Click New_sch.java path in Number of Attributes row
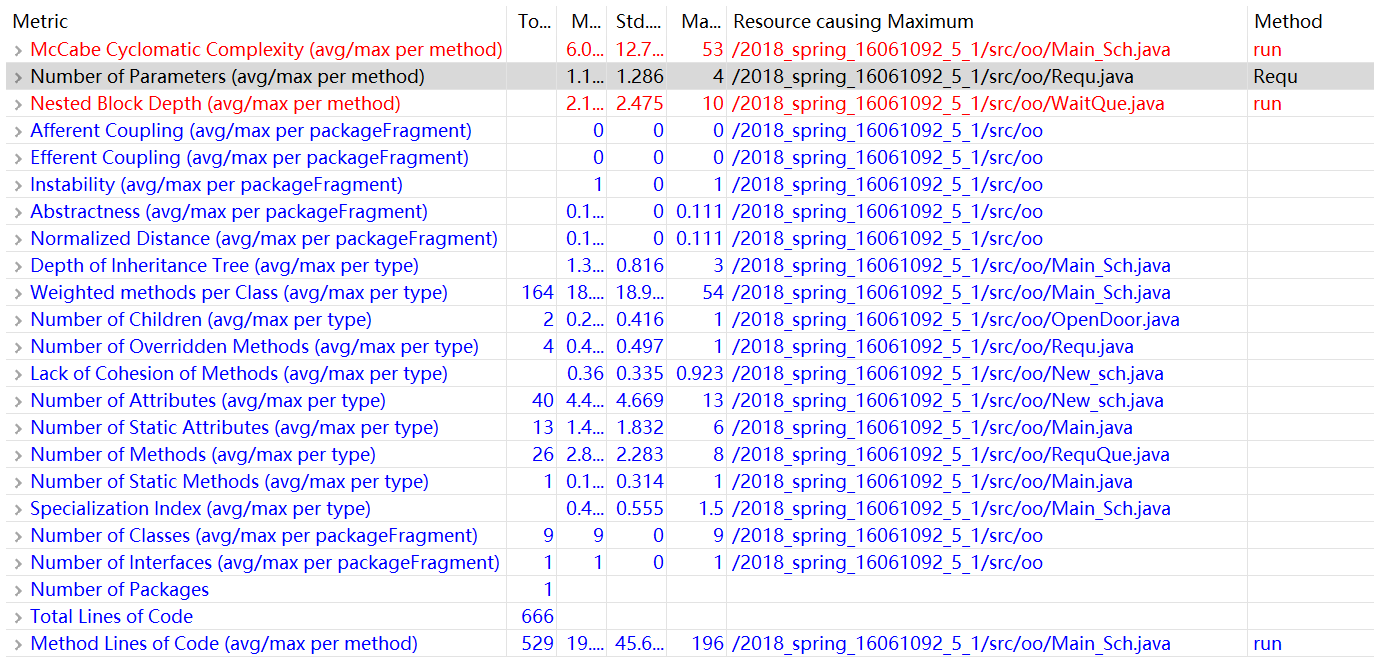Viewport: 1374px width, 657px height. pos(948,401)
